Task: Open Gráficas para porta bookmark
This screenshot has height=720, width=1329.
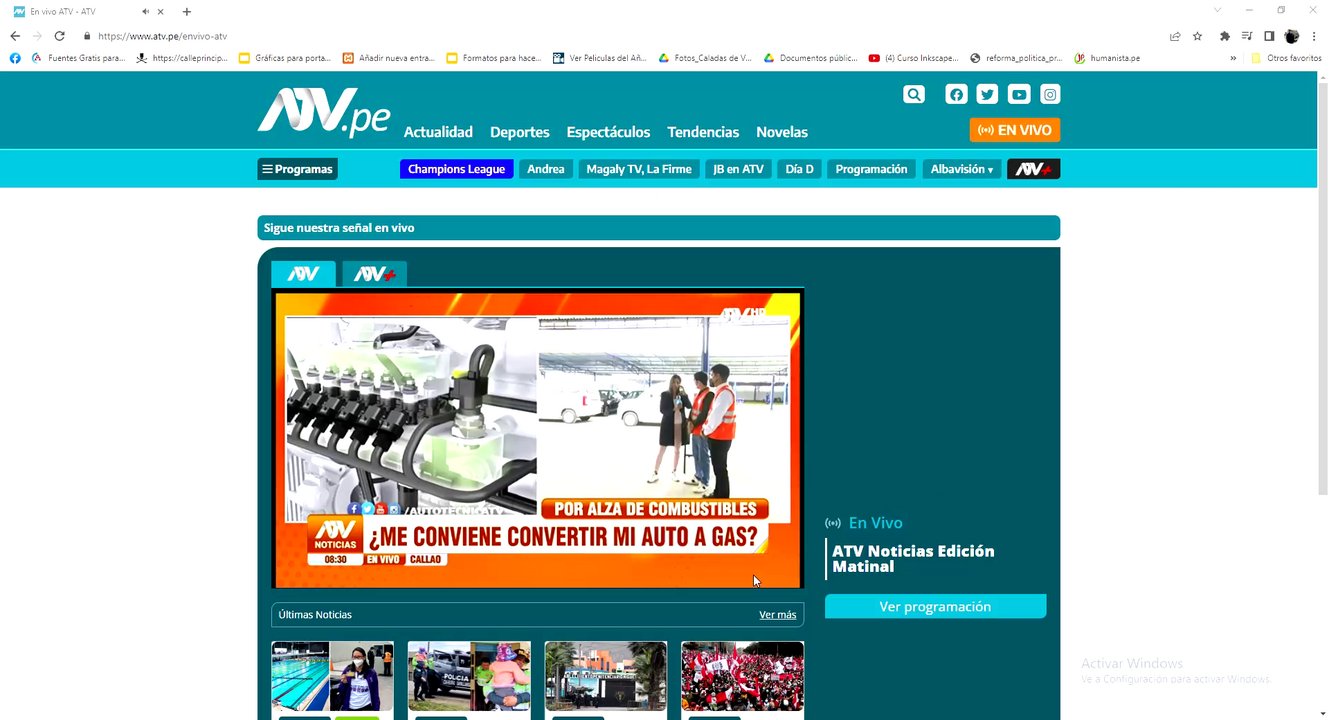Action: tap(285, 58)
